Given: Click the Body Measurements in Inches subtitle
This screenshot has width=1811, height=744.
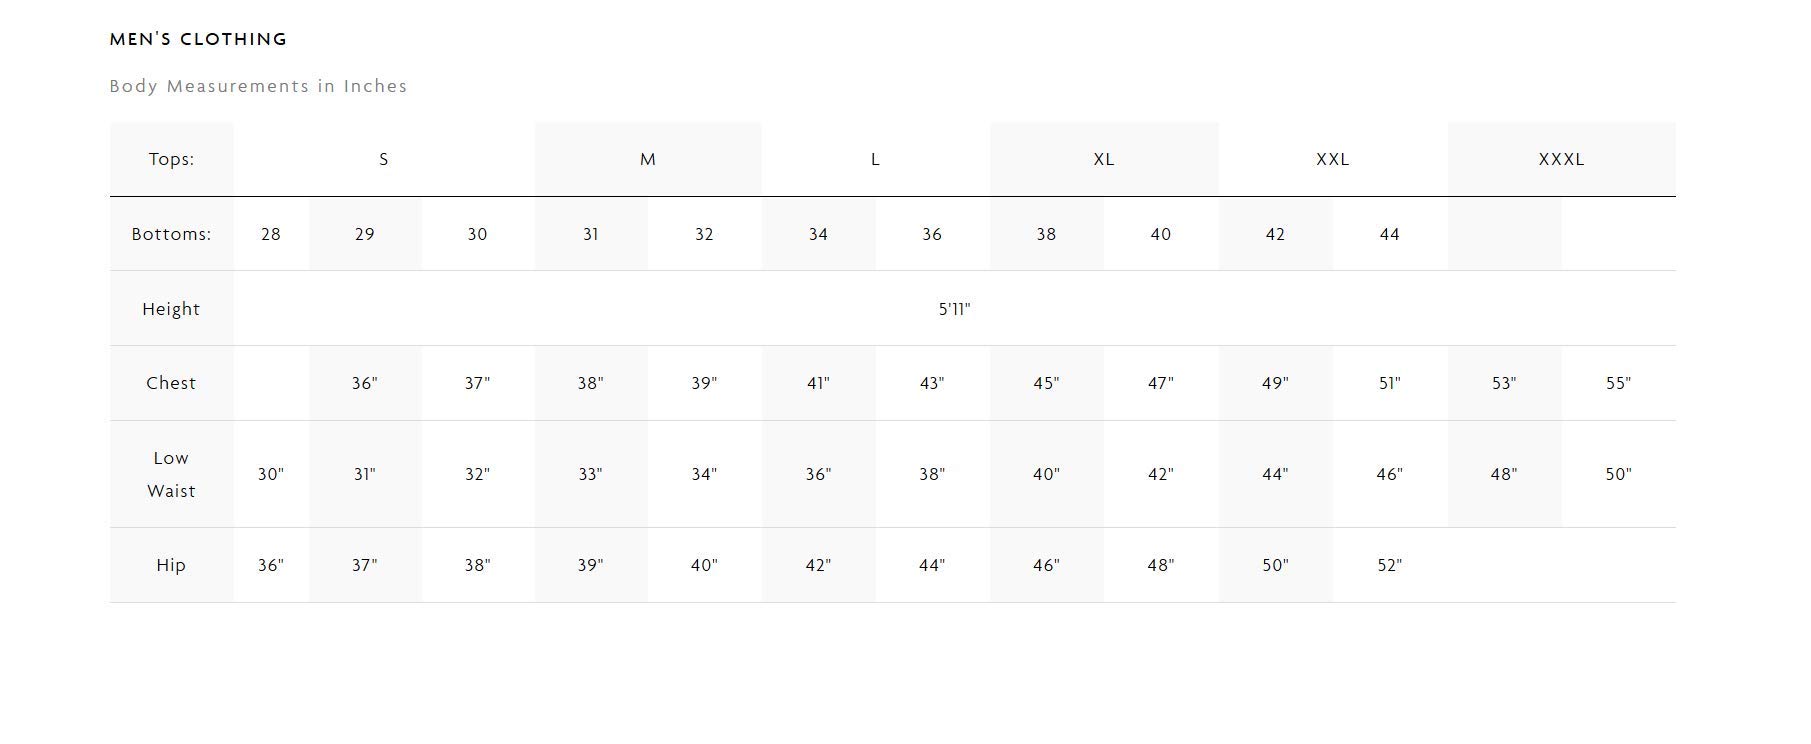Looking at the screenshot, I should tap(258, 86).
